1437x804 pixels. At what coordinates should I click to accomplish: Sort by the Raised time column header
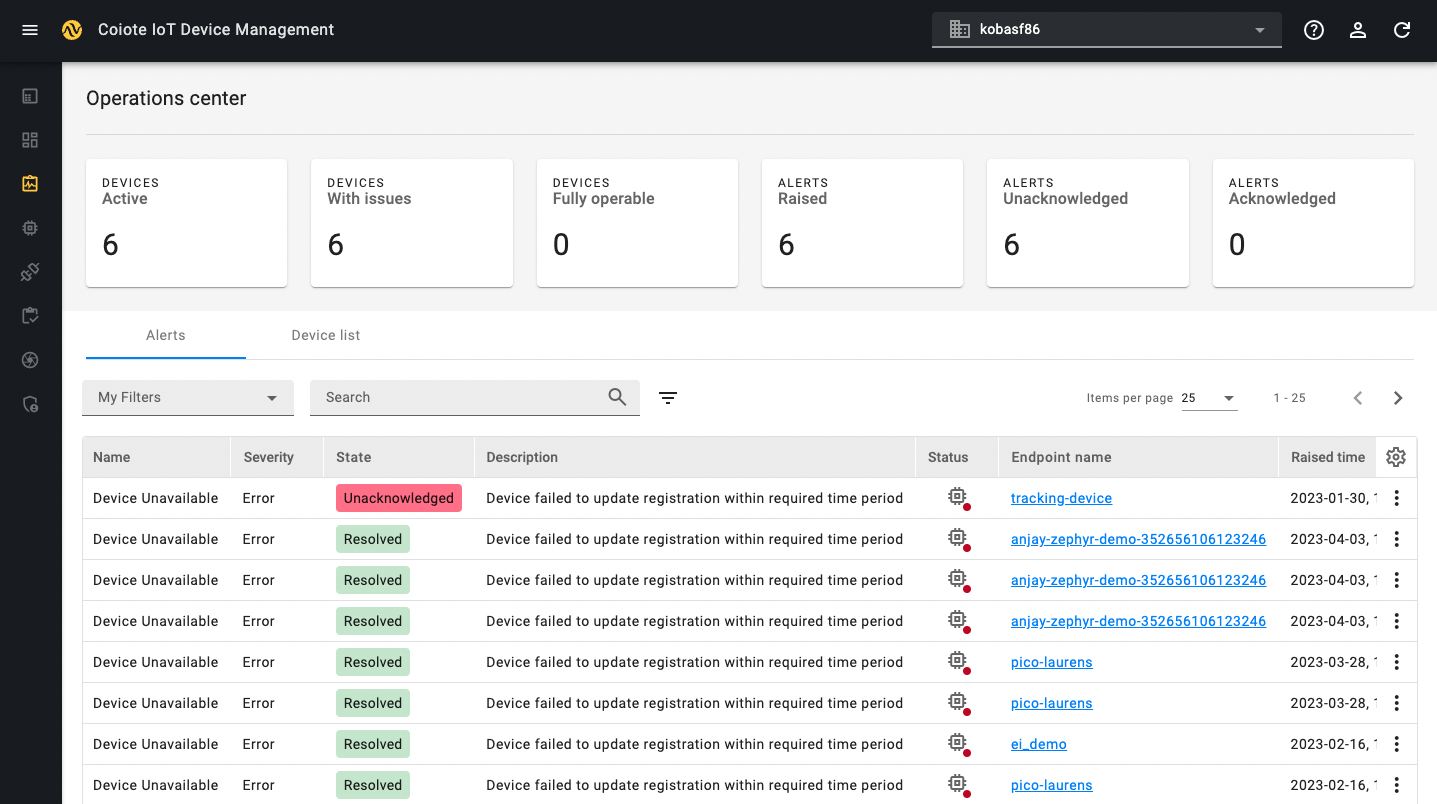(x=1328, y=457)
